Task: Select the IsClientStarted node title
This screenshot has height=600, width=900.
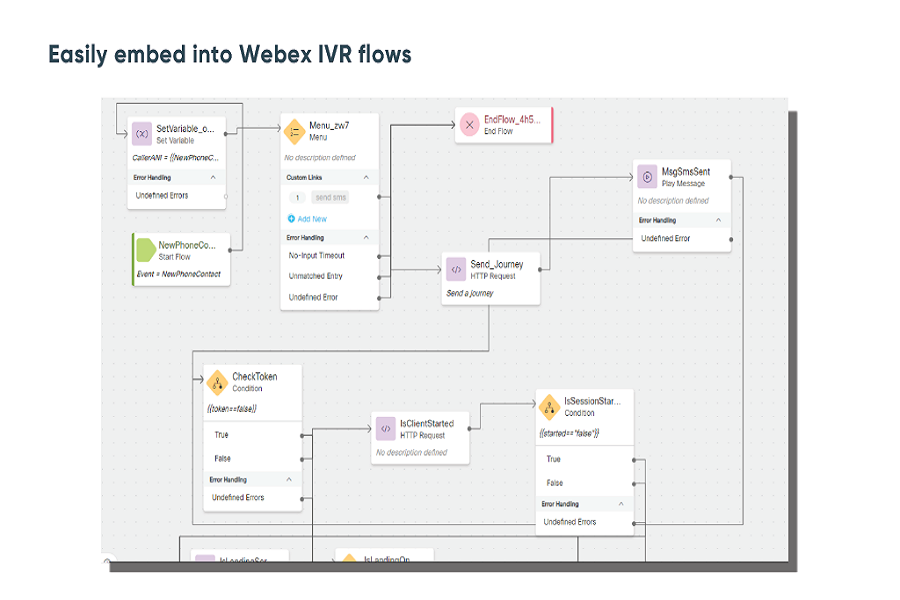Action: point(427,424)
